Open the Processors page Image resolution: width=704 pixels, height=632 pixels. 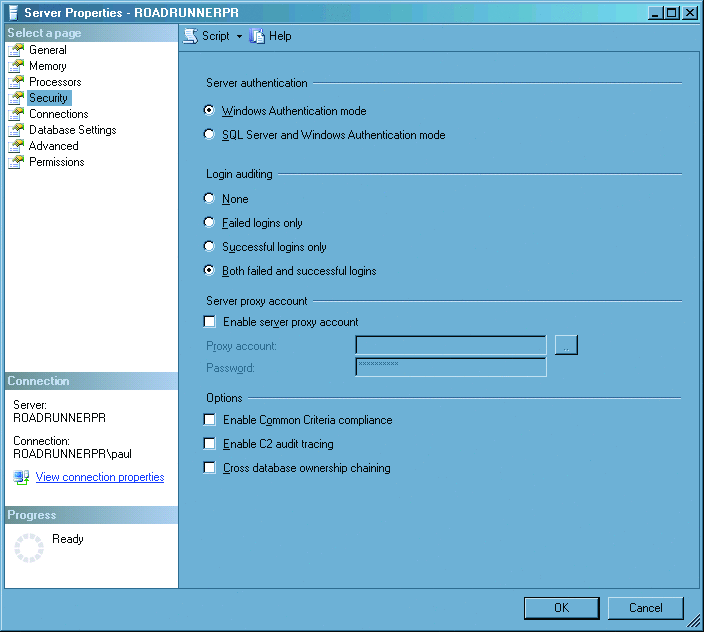55,82
